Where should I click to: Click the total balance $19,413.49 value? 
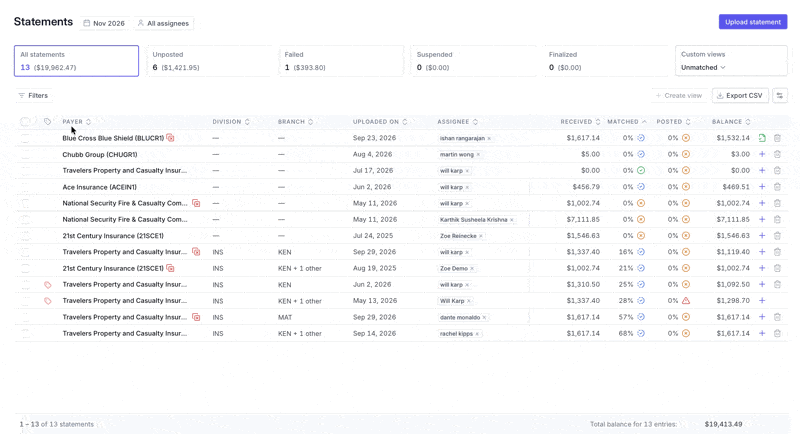[723, 424]
